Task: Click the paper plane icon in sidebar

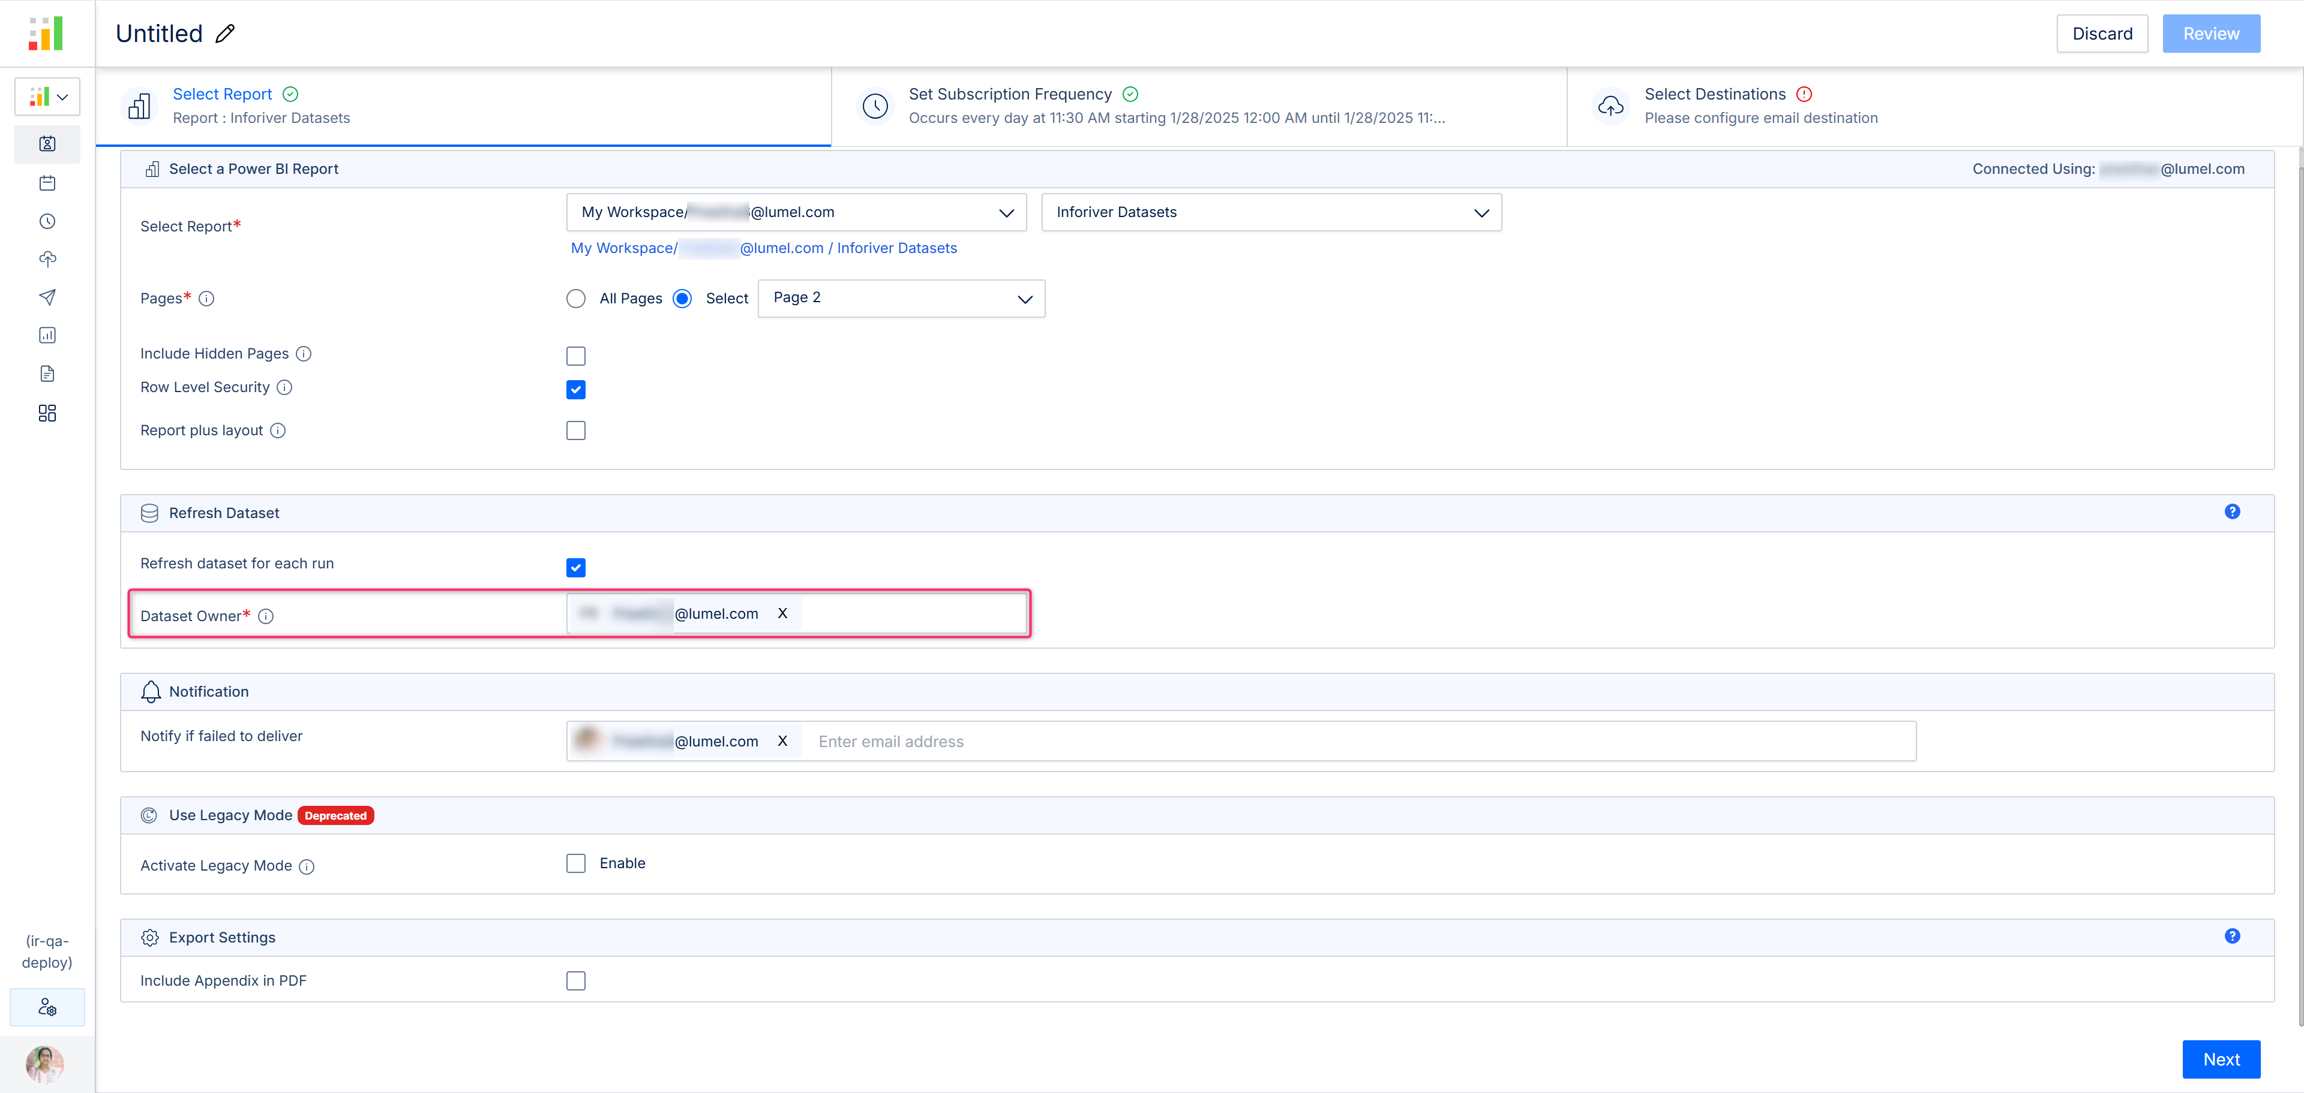Action: pos(47,297)
